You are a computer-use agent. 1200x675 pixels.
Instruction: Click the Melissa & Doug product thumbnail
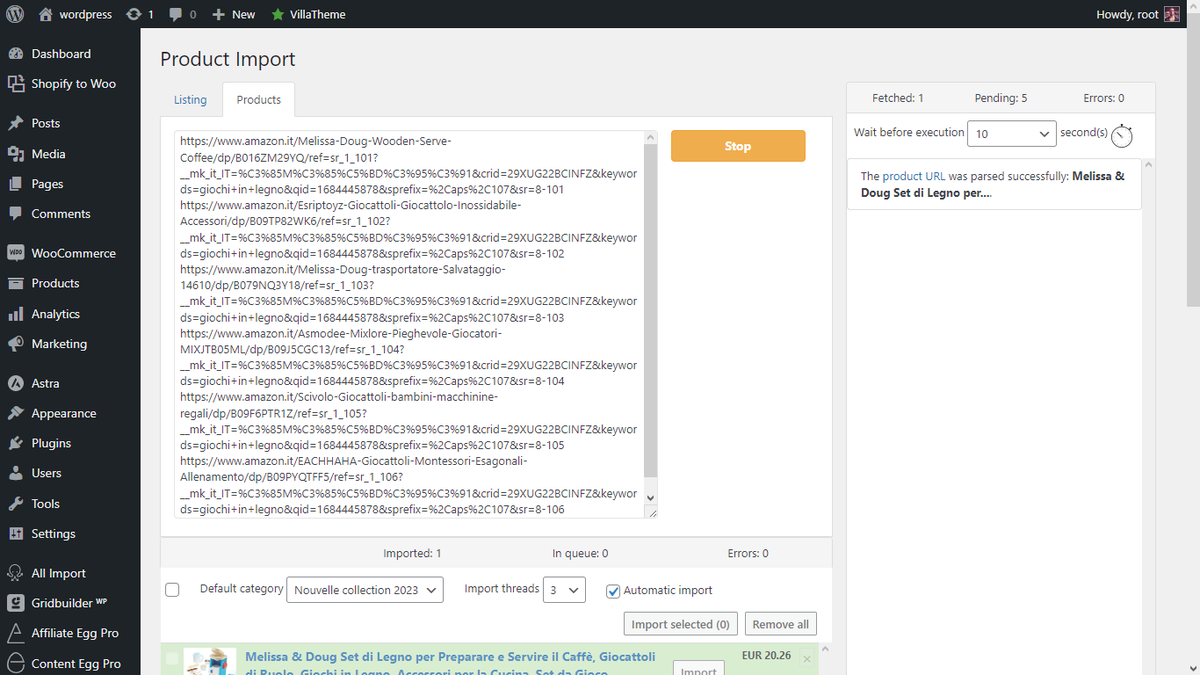click(212, 662)
